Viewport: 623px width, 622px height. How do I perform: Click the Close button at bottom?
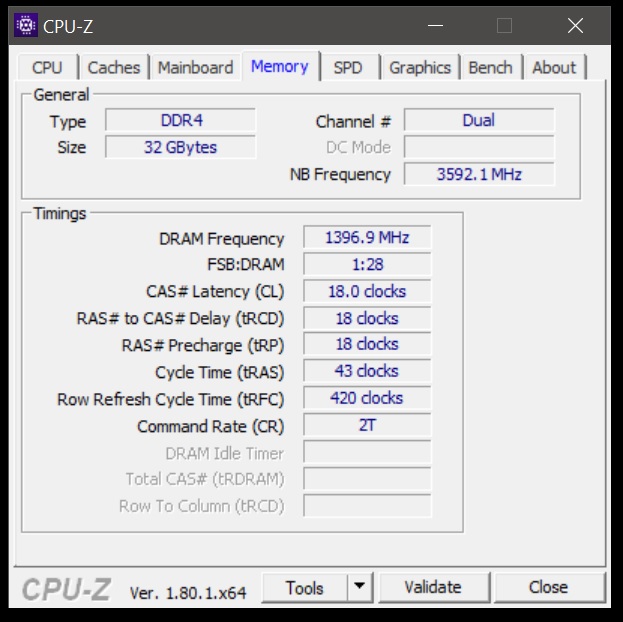548,587
